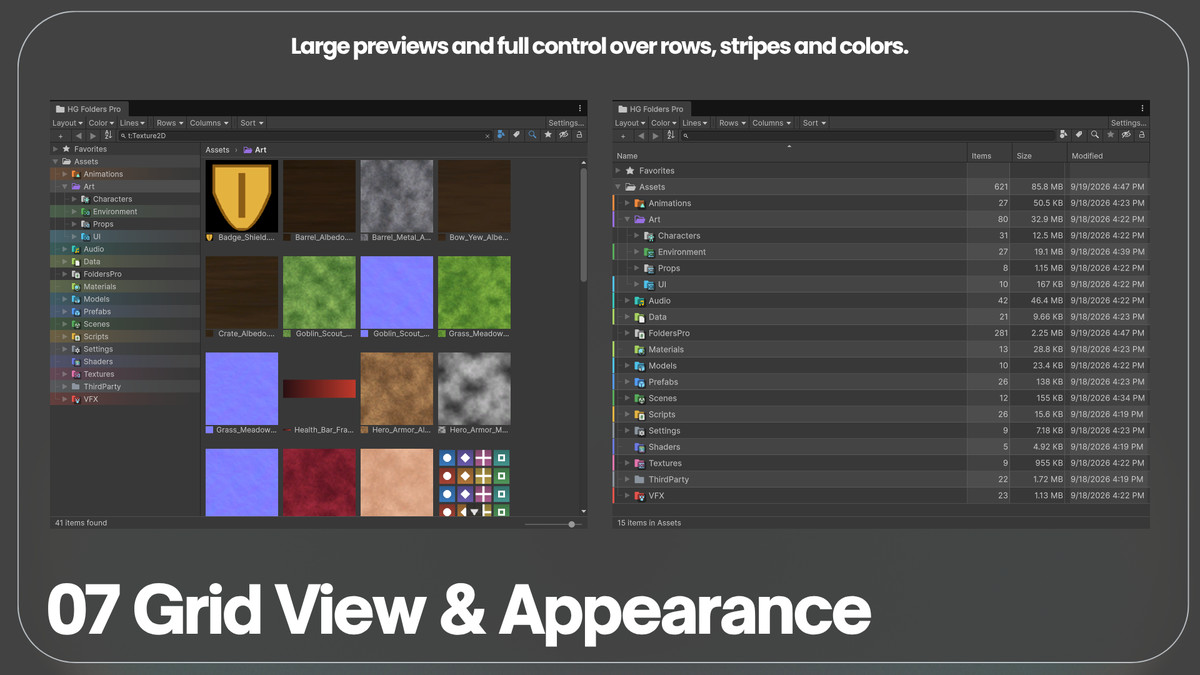Sort by the Name column header
This screenshot has height=675, width=1200.
point(790,155)
